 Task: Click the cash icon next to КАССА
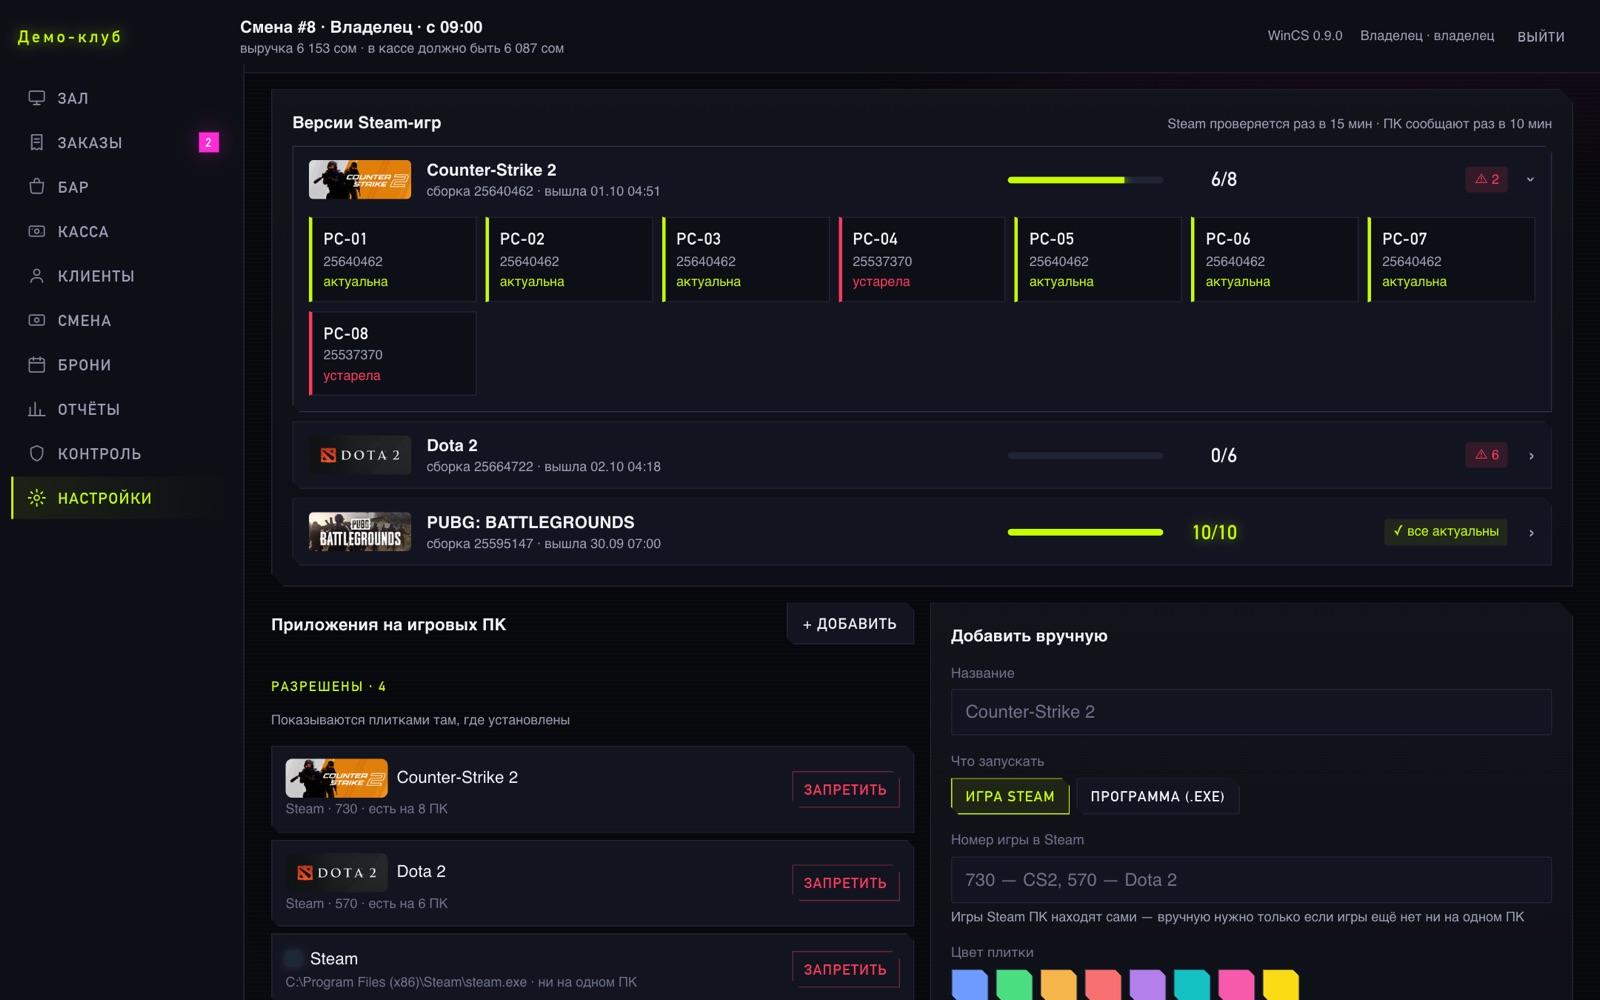tap(37, 231)
